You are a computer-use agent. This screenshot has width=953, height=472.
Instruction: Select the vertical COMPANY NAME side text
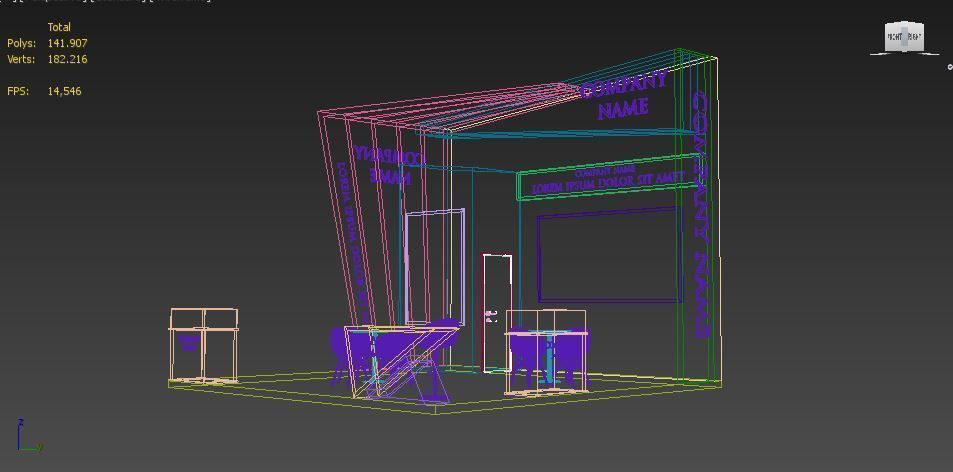[701, 214]
